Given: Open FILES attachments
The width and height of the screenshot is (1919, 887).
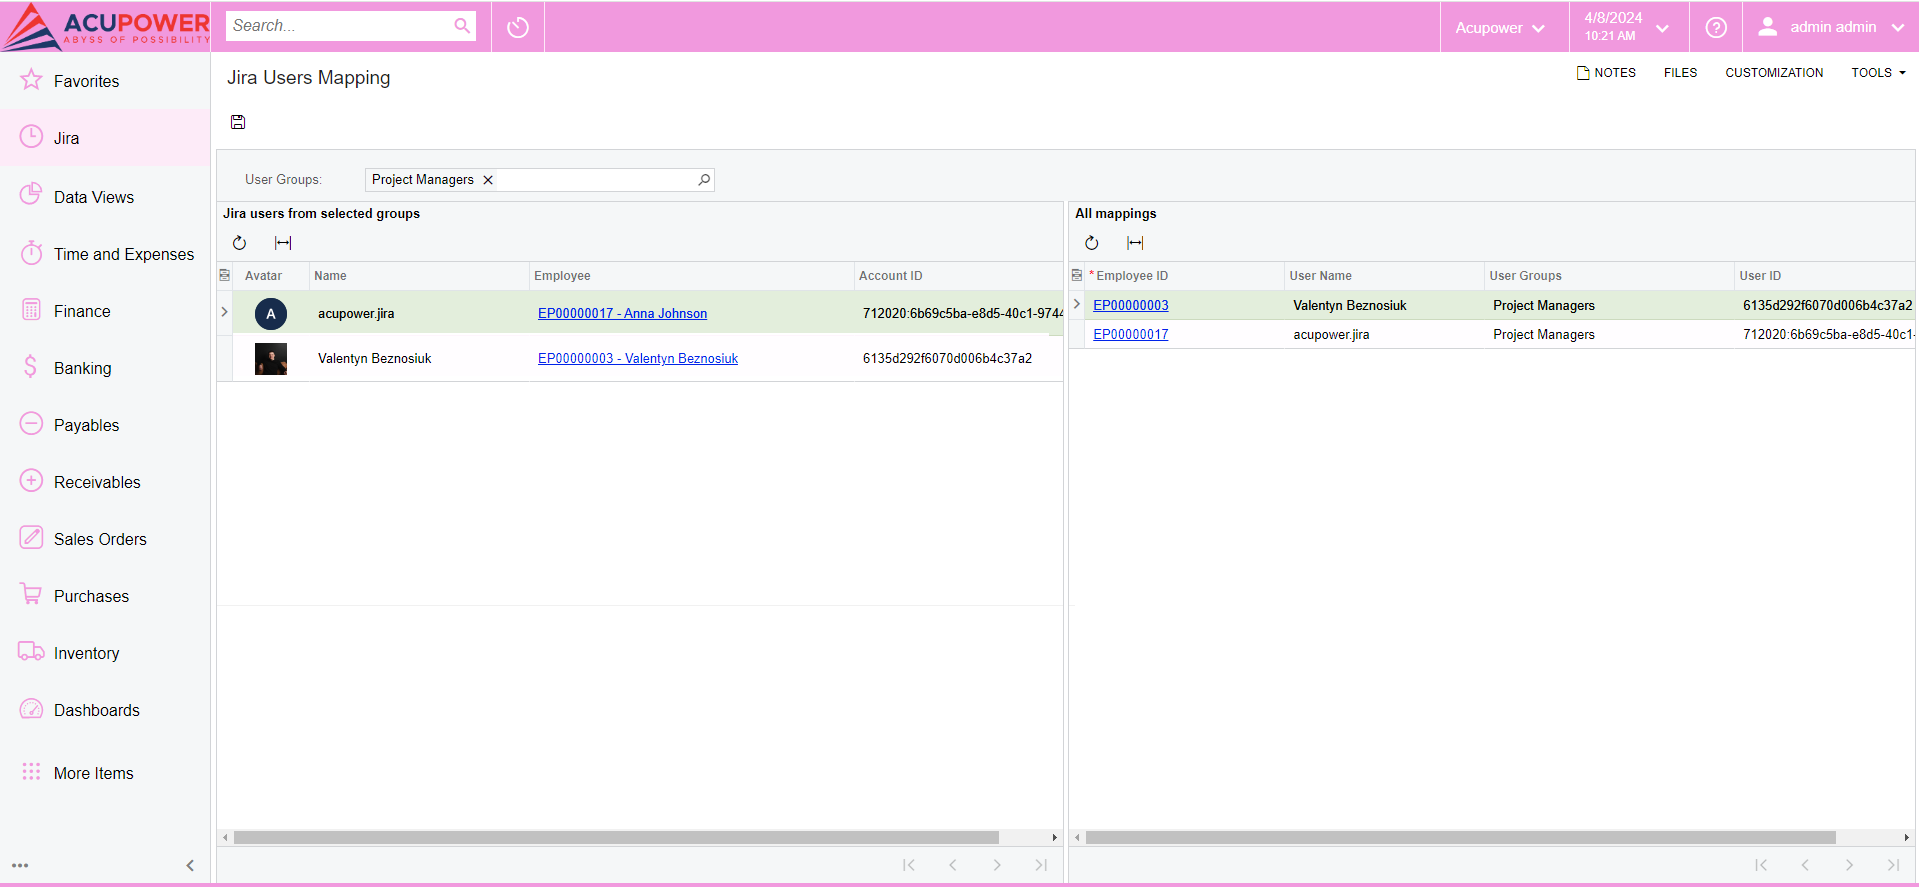Looking at the screenshot, I should tap(1680, 73).
